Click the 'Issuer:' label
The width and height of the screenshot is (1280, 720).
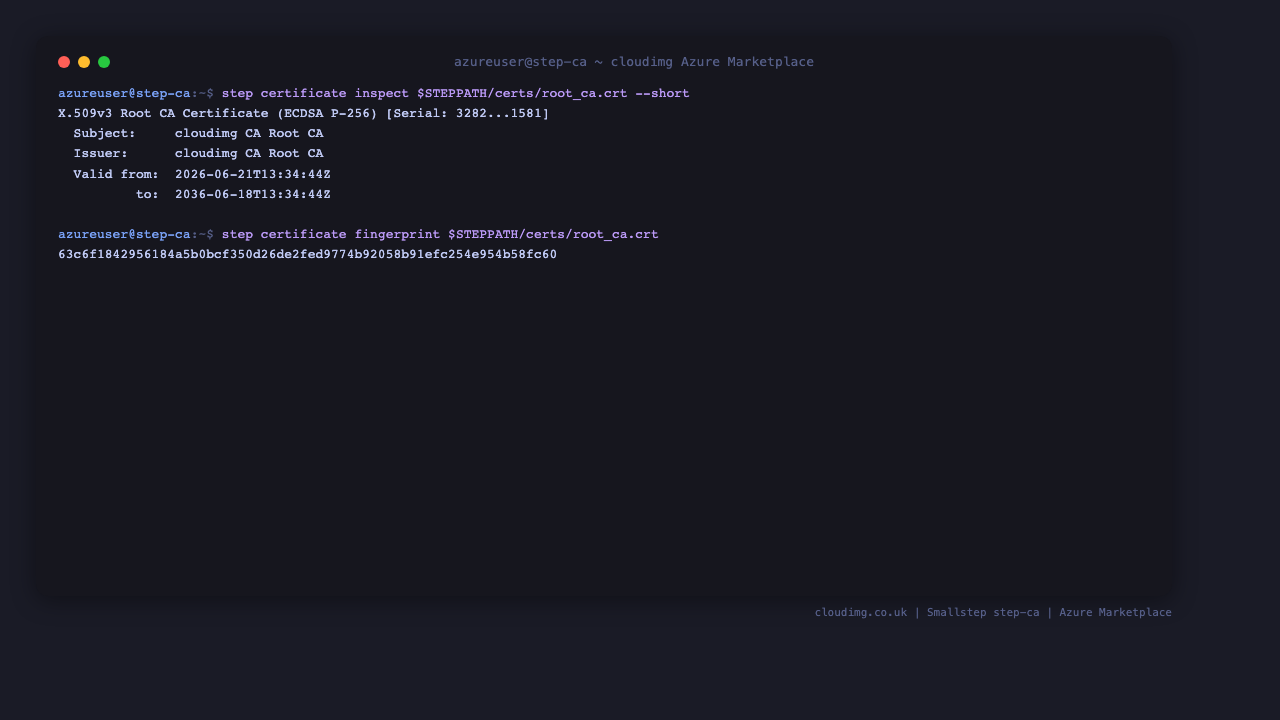click(100, 154)
